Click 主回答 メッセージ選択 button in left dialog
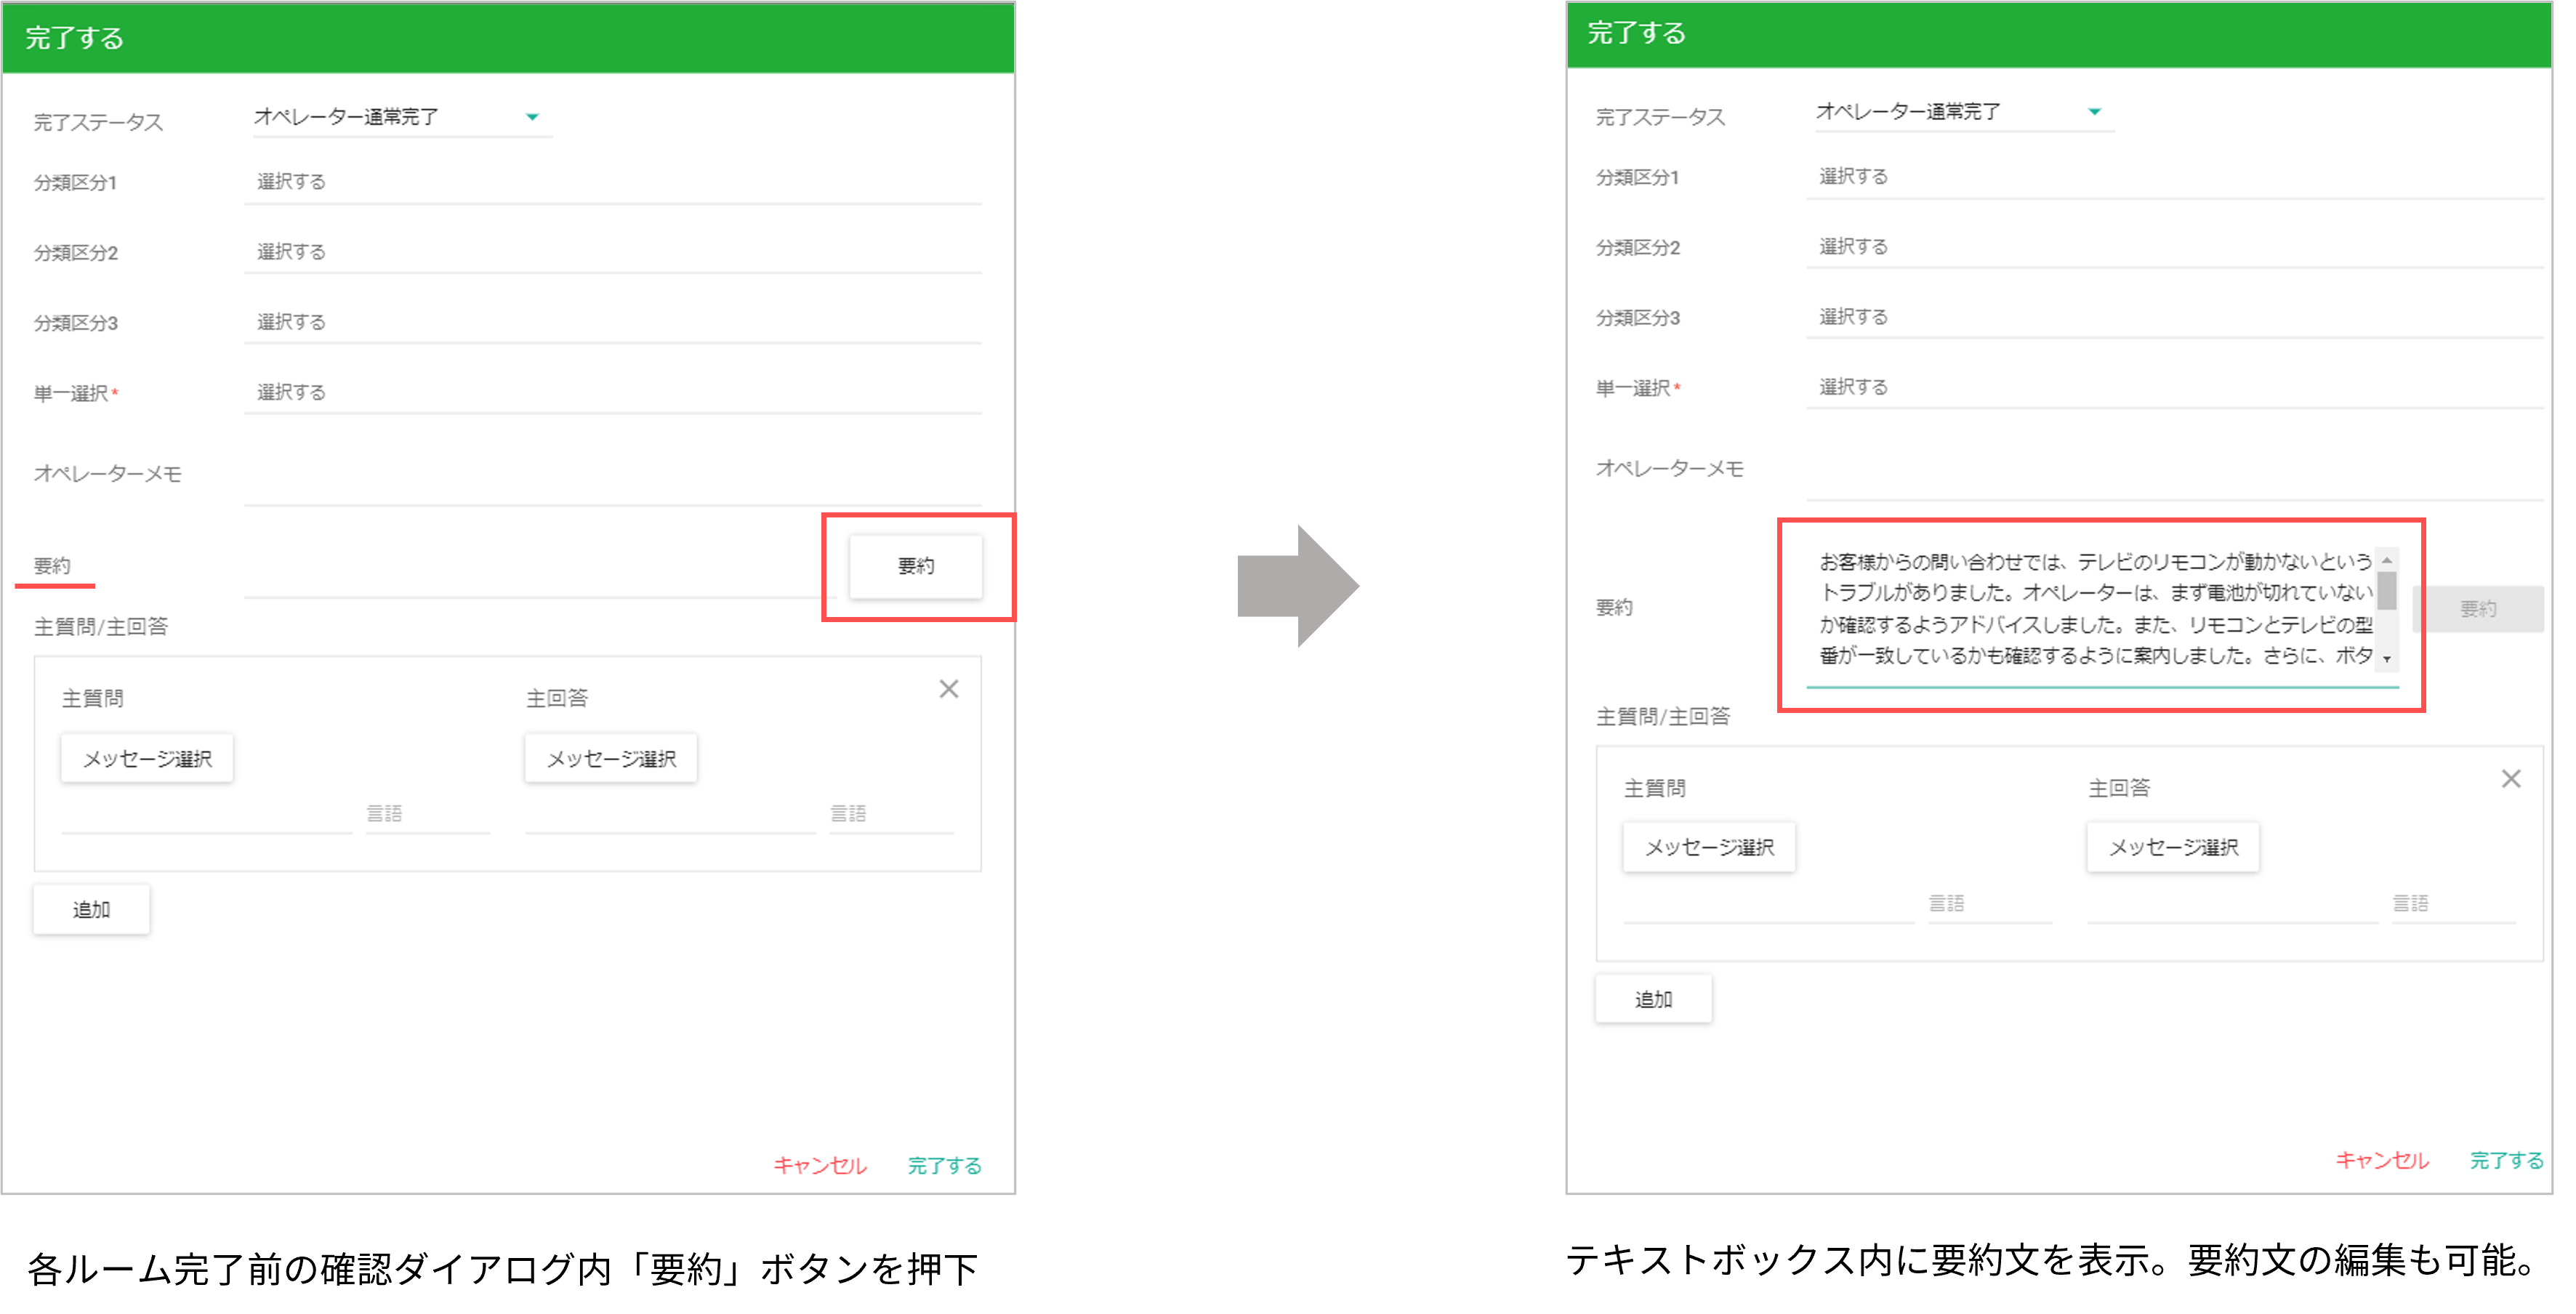This screenshot has height=1314, width=2576. pyautogui.click(x=611, y=759)
